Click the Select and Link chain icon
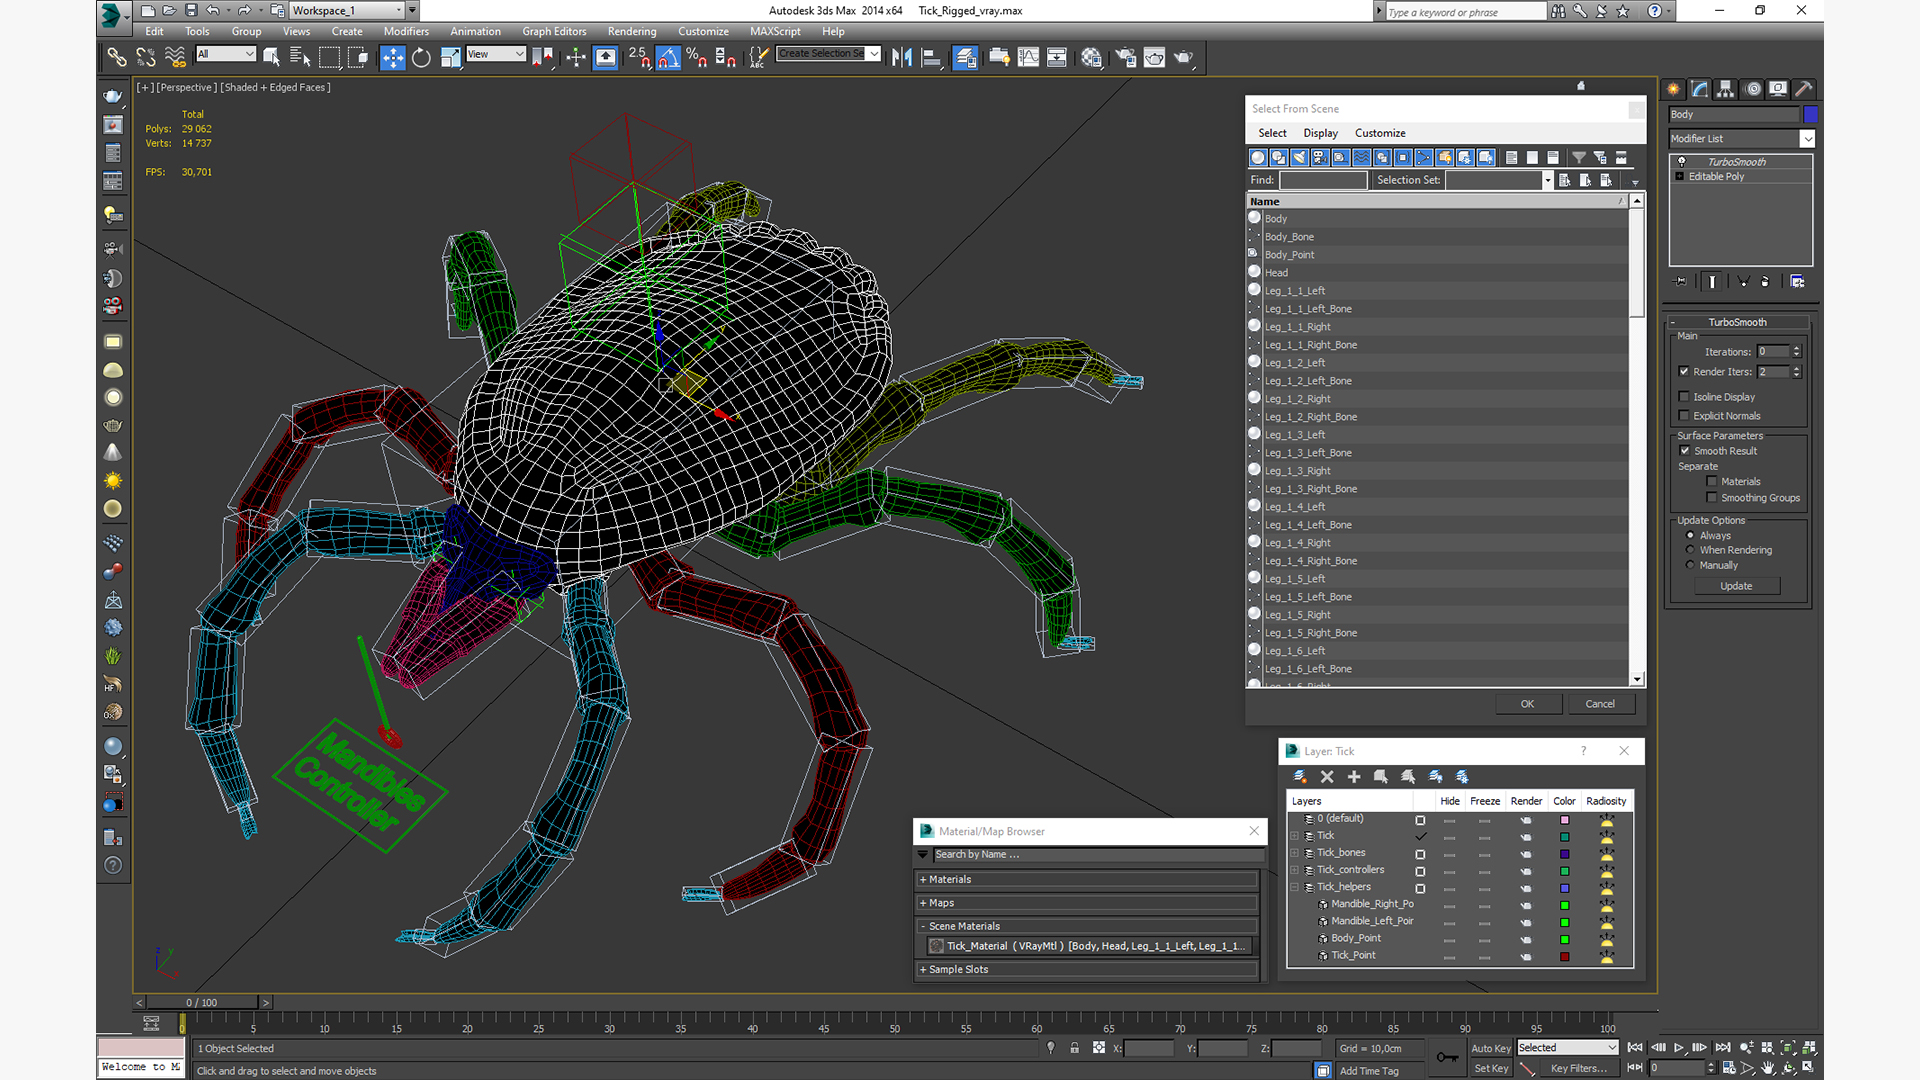 (x=117, y=58)
